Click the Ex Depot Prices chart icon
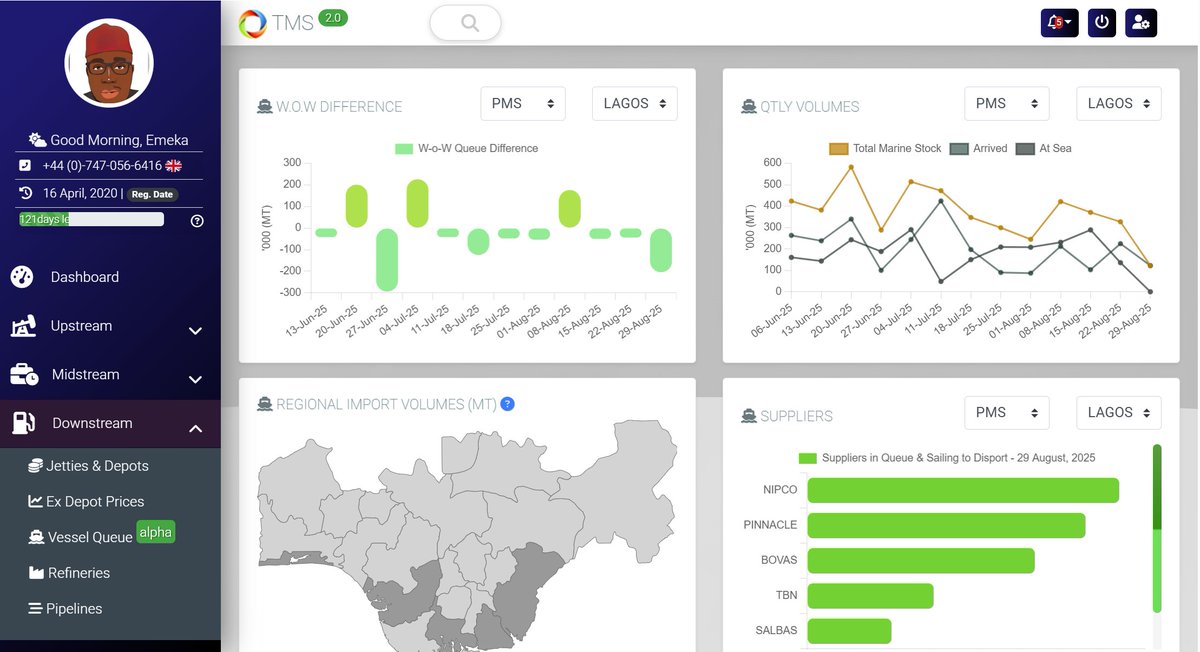The height and width of the screenshot is (652, 1200). tap(35, 502)
